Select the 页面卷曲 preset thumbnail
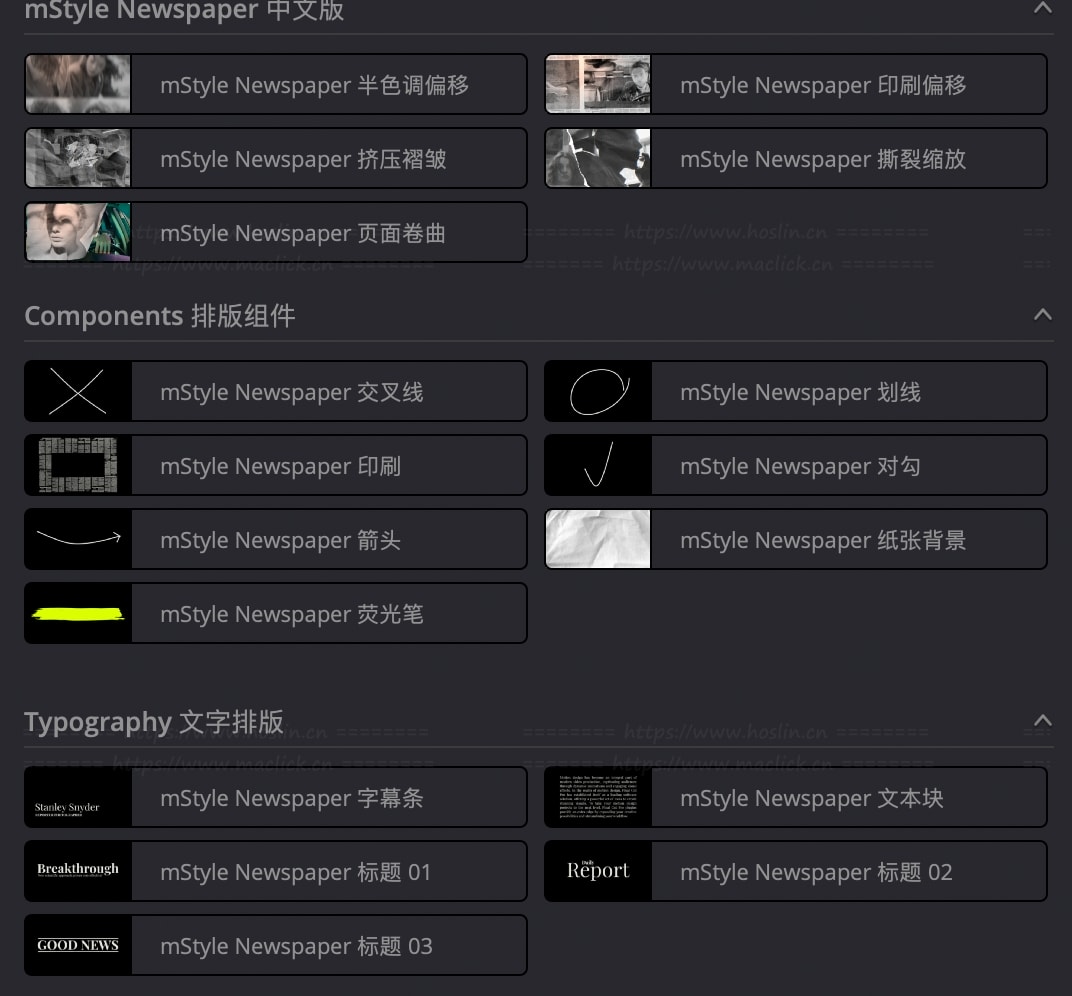 tap(78, 232)
